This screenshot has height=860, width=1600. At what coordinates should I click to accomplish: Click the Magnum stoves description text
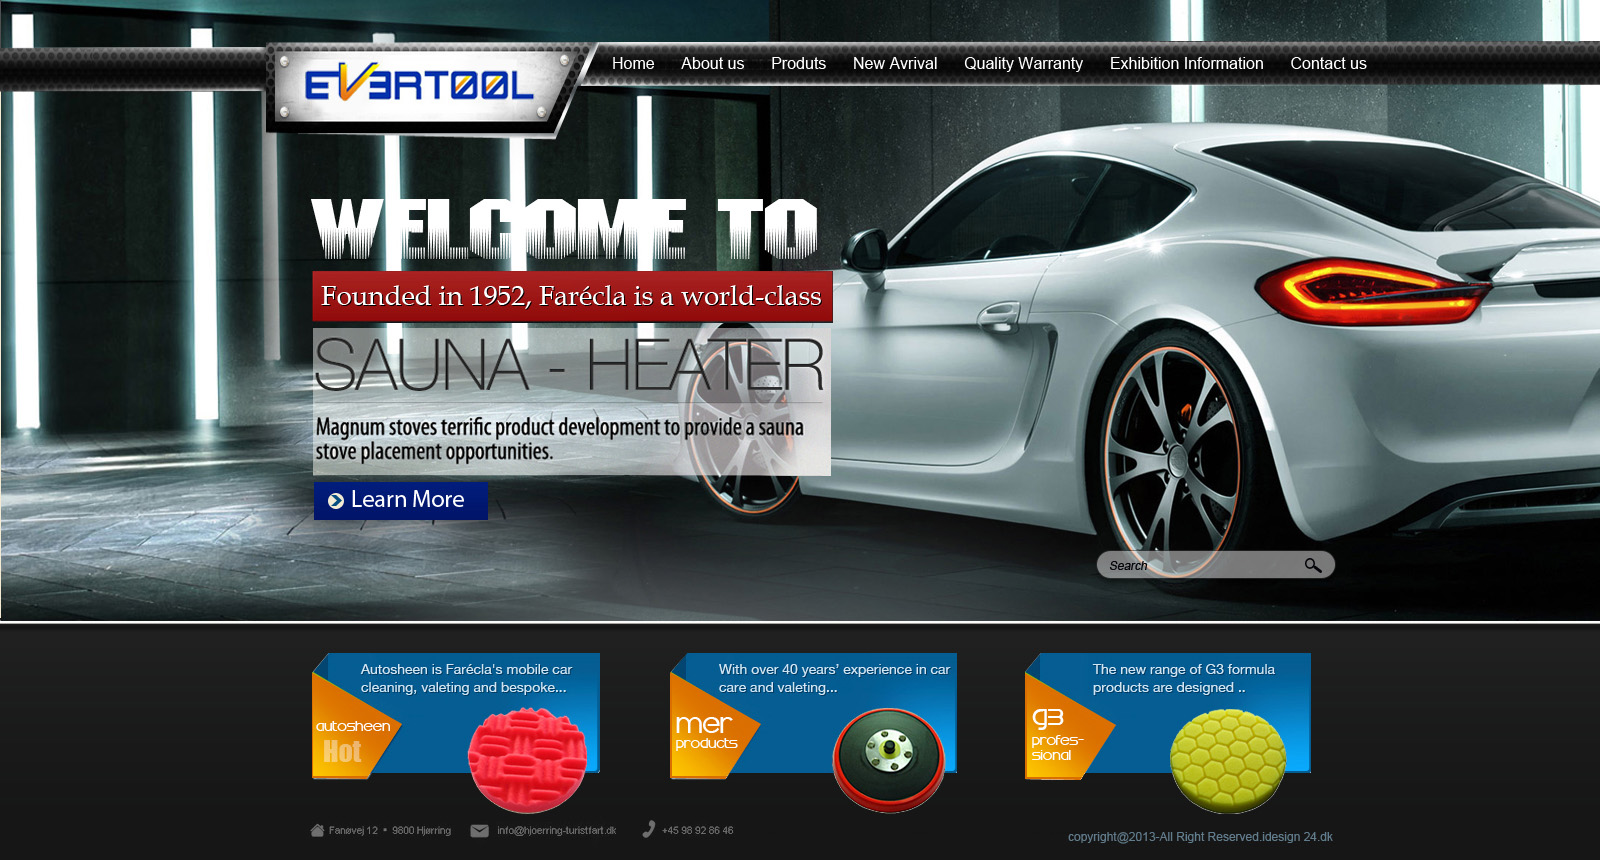click(560, 439)
